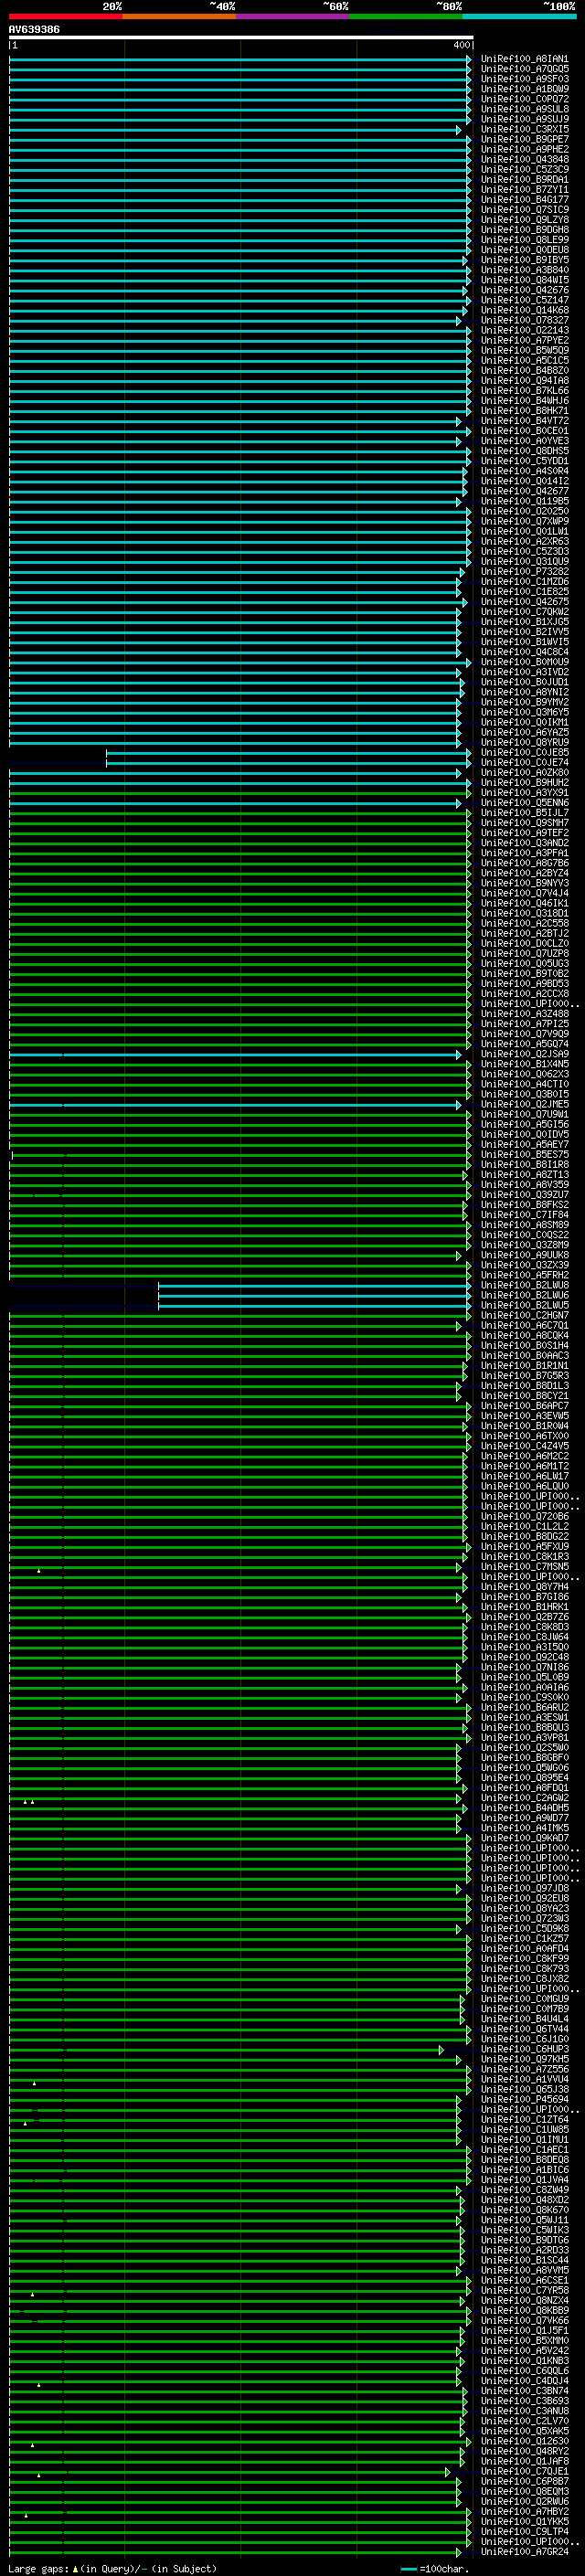Select hit label UniRef100_Q7NI86
The image size is (585, 2576).
pos(525,1667)
